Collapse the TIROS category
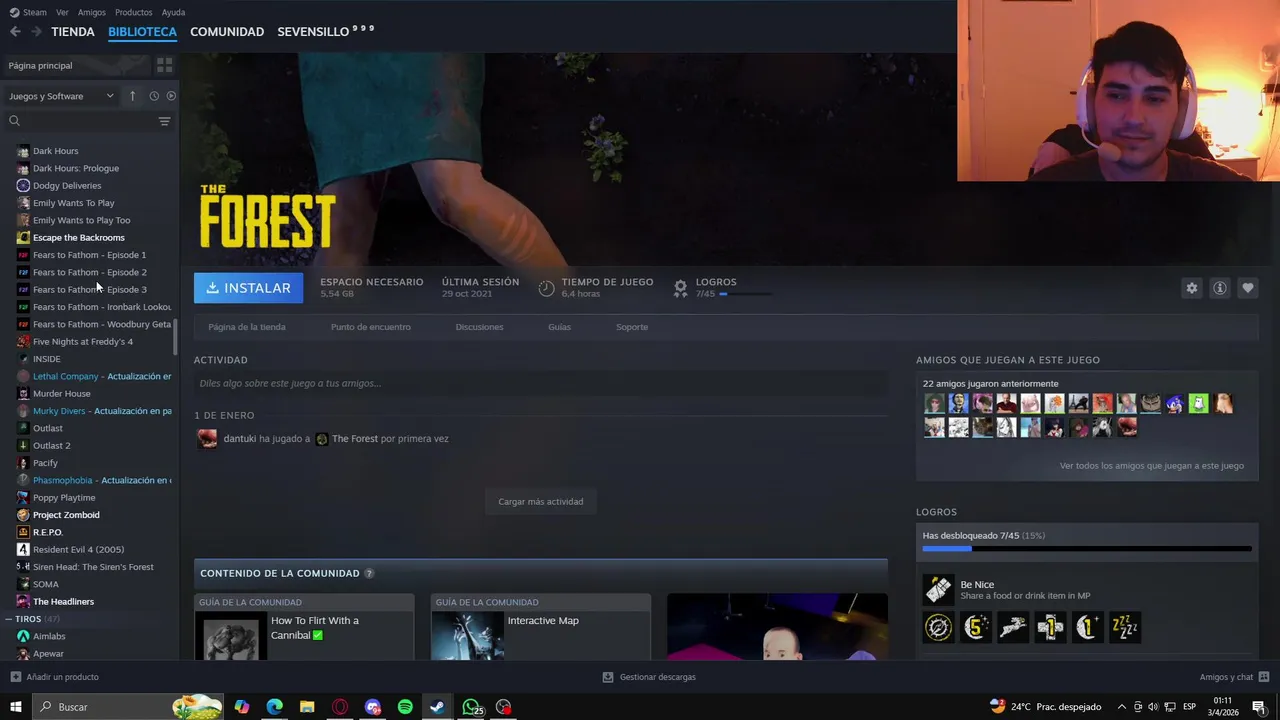Image resolution: width=1280 pixels, height=720 pixels. point(9,619)
